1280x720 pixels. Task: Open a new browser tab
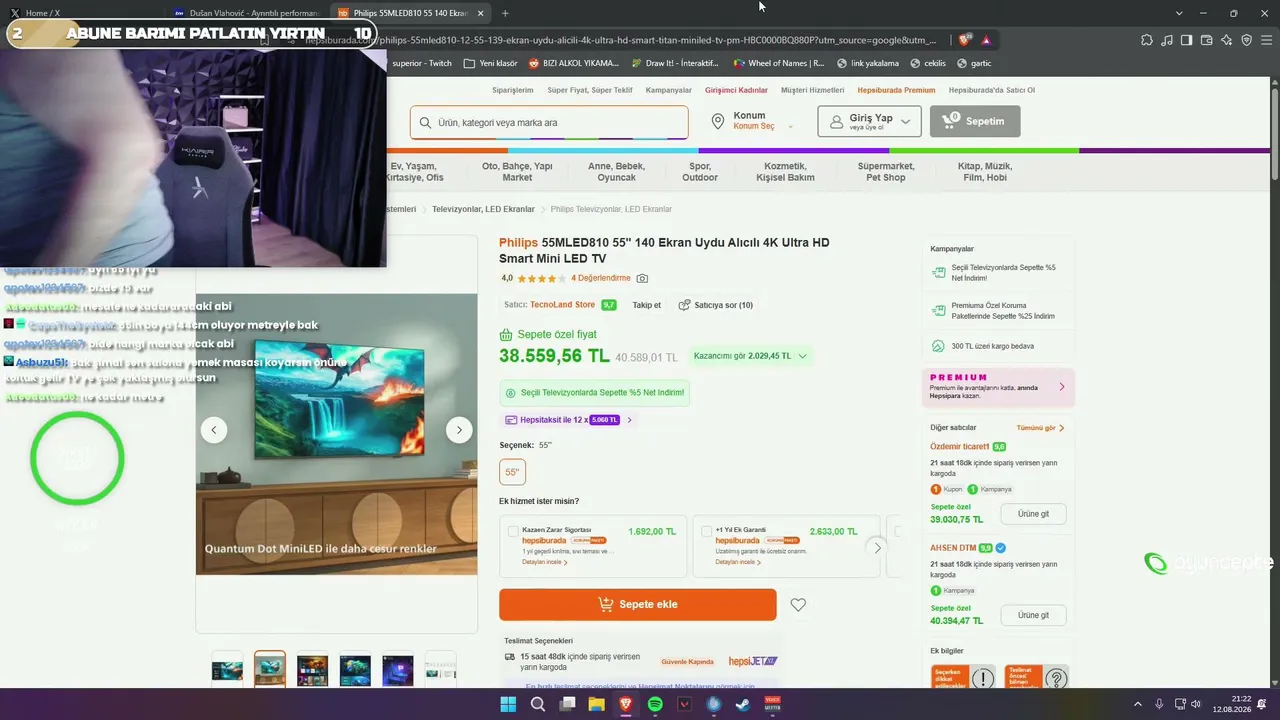coord(505,13)
